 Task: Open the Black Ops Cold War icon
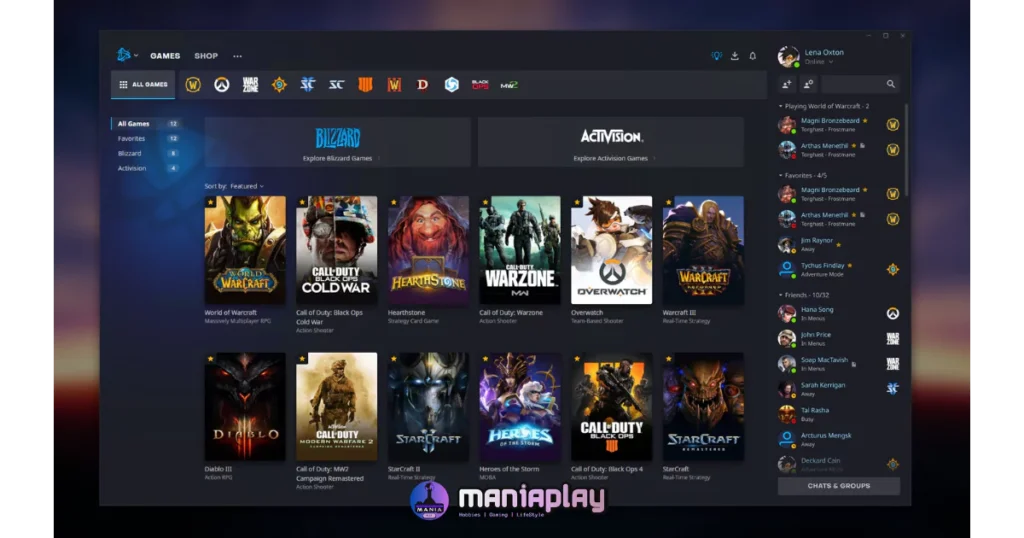[480, 85]
